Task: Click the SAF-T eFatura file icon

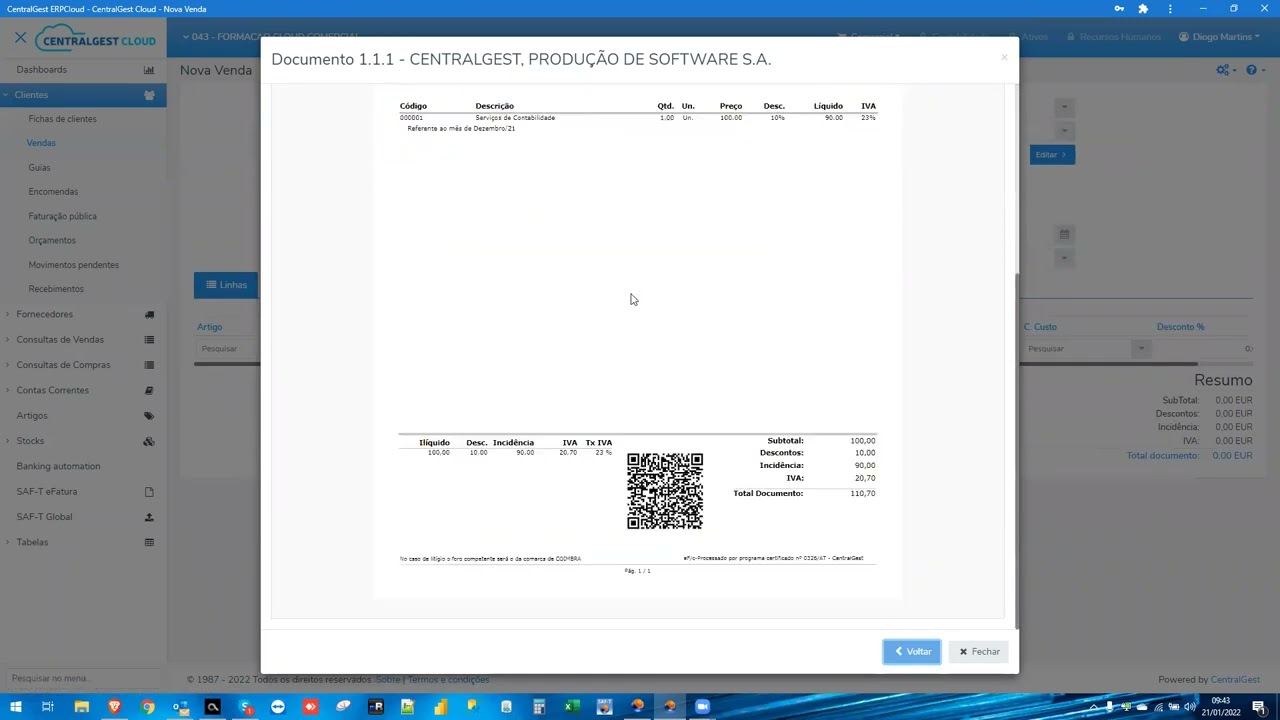Action: coord(149,492)
